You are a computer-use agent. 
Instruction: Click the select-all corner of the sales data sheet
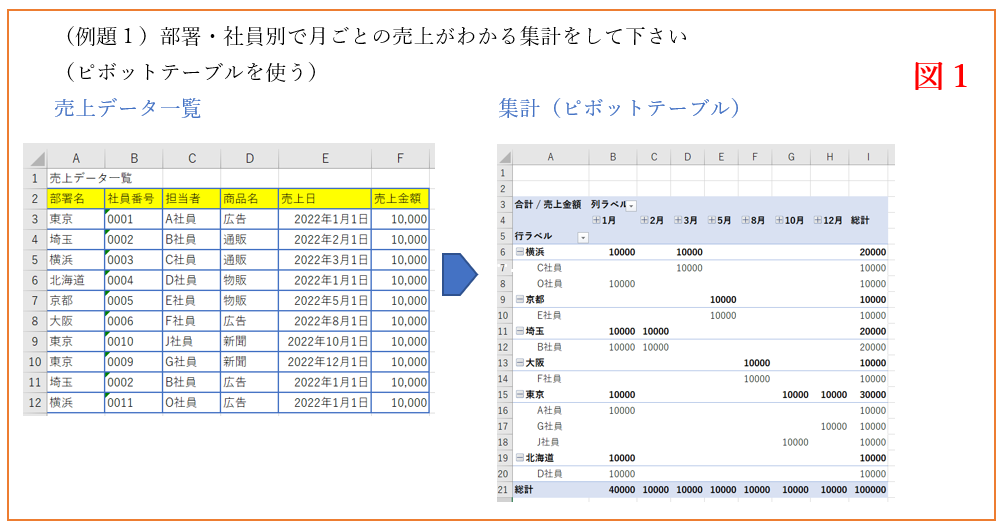point(35,158)
